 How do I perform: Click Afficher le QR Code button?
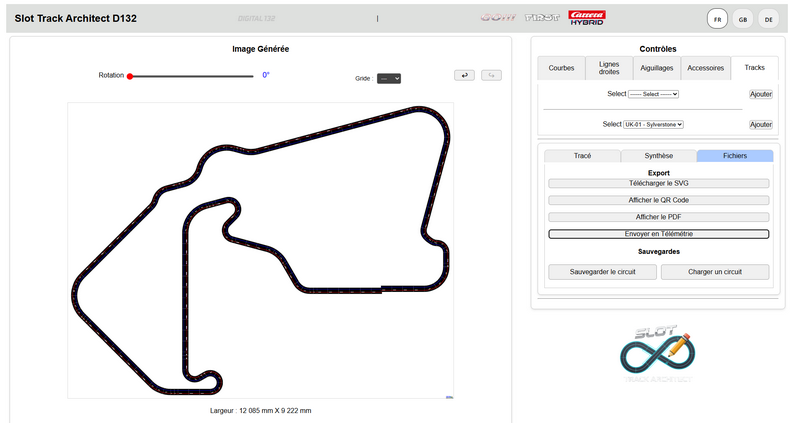(x=659, y=200)
